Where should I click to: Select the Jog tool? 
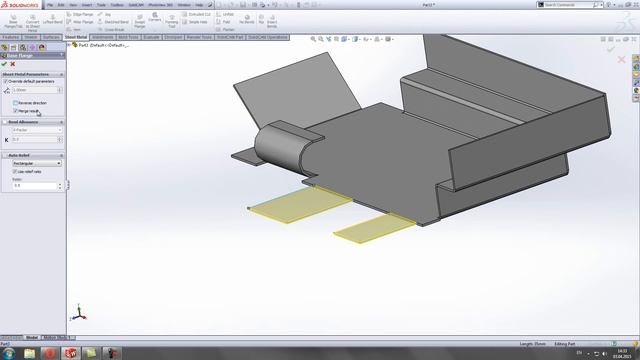[x=104, y=14]
